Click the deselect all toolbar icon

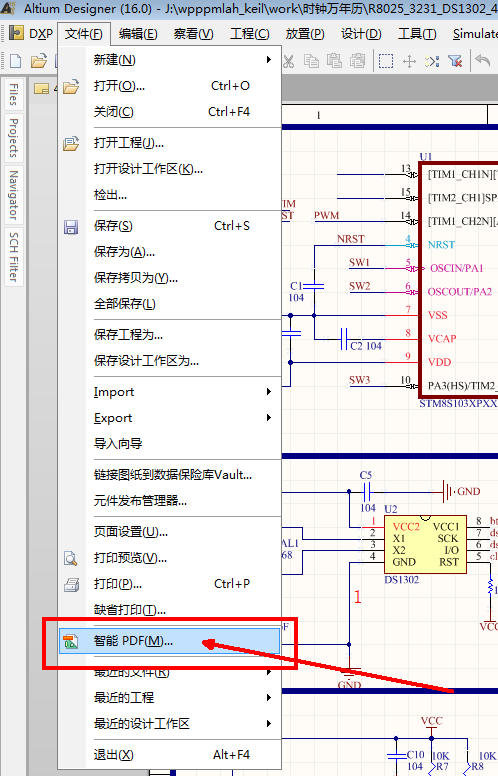coord(432,61)
